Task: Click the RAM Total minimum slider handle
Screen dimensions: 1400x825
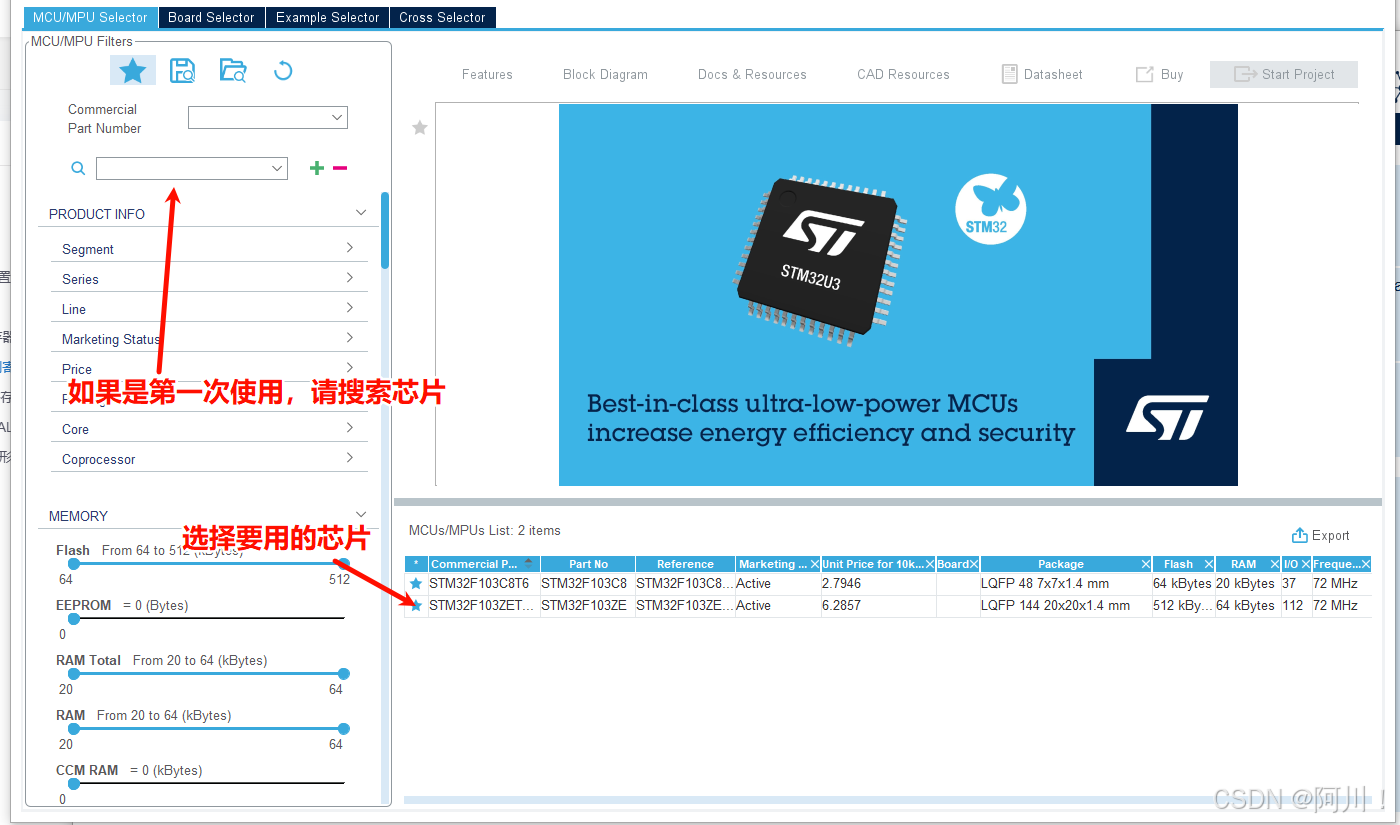Action: [x=73, y=673]
